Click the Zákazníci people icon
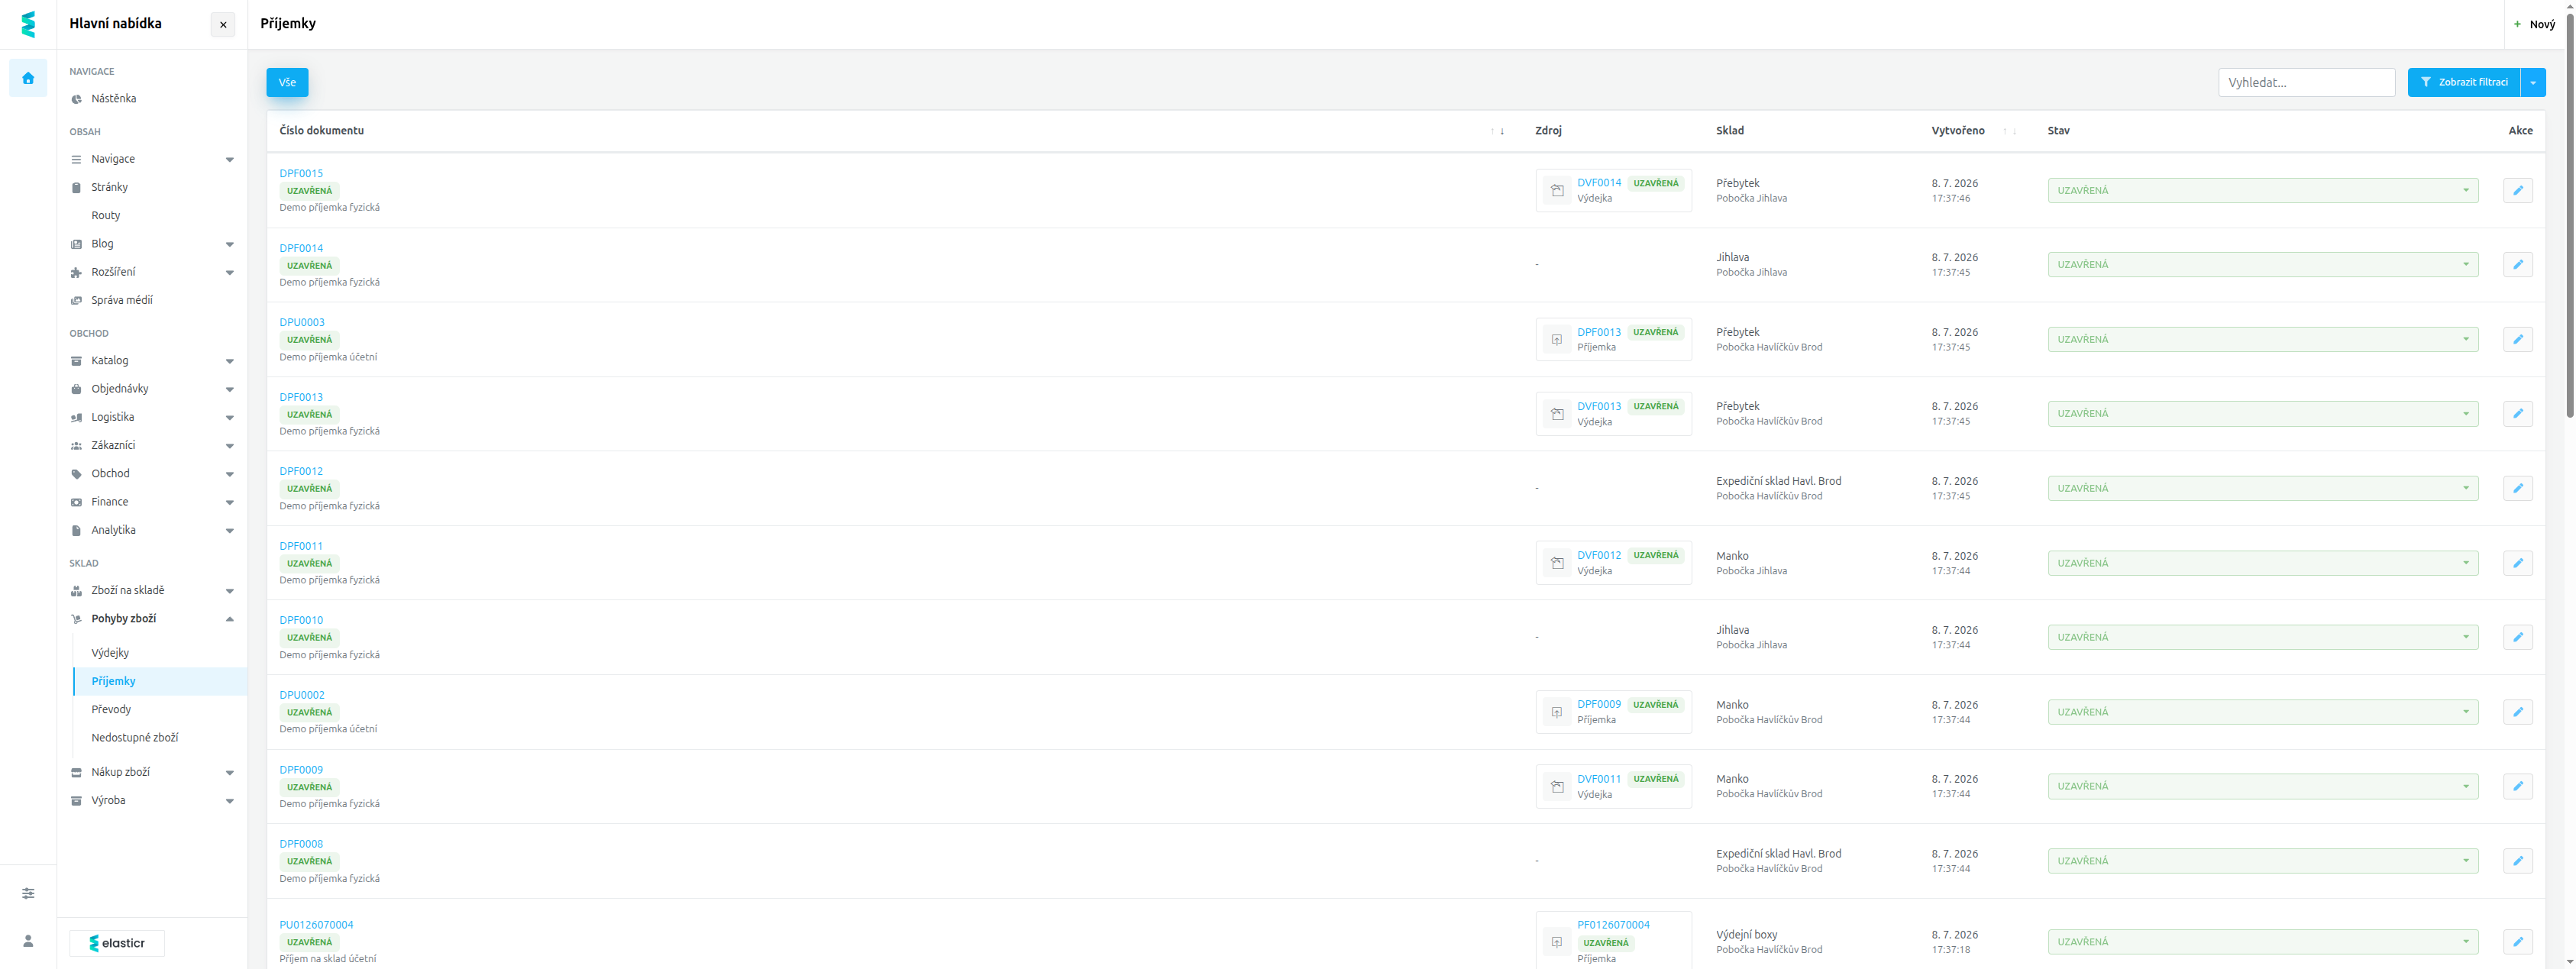 click(76, 446)
